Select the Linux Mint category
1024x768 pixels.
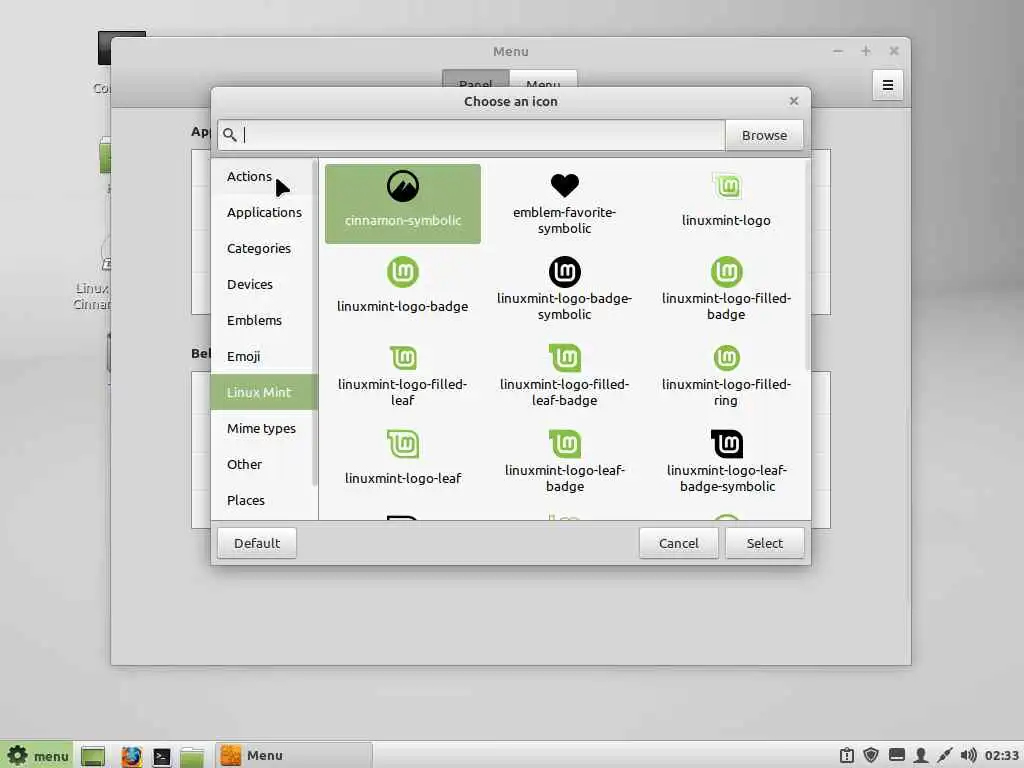(x=264, y=392)
